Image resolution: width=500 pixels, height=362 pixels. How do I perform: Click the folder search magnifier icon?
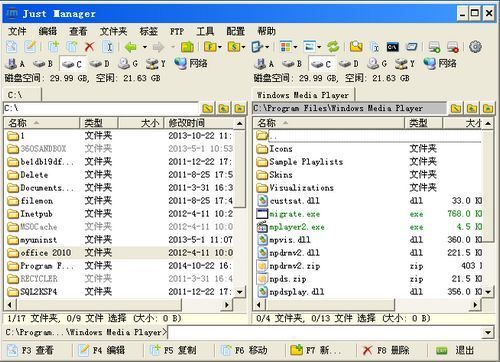(356, 47)
